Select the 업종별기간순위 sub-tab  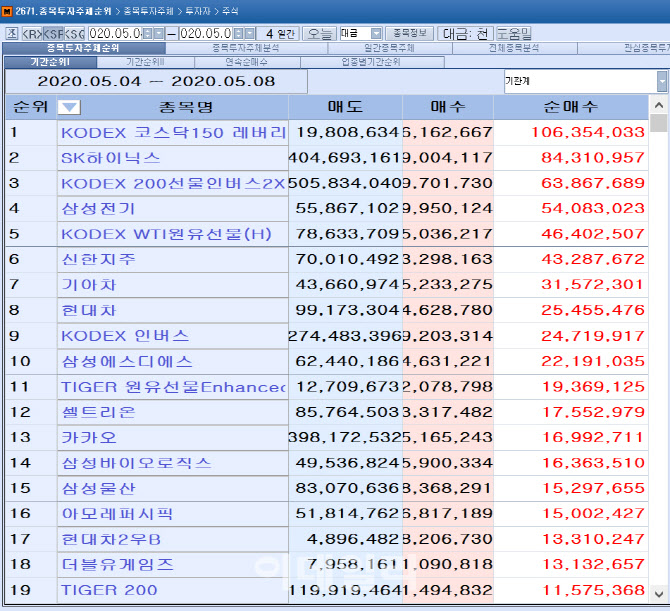tap(372, 62)
